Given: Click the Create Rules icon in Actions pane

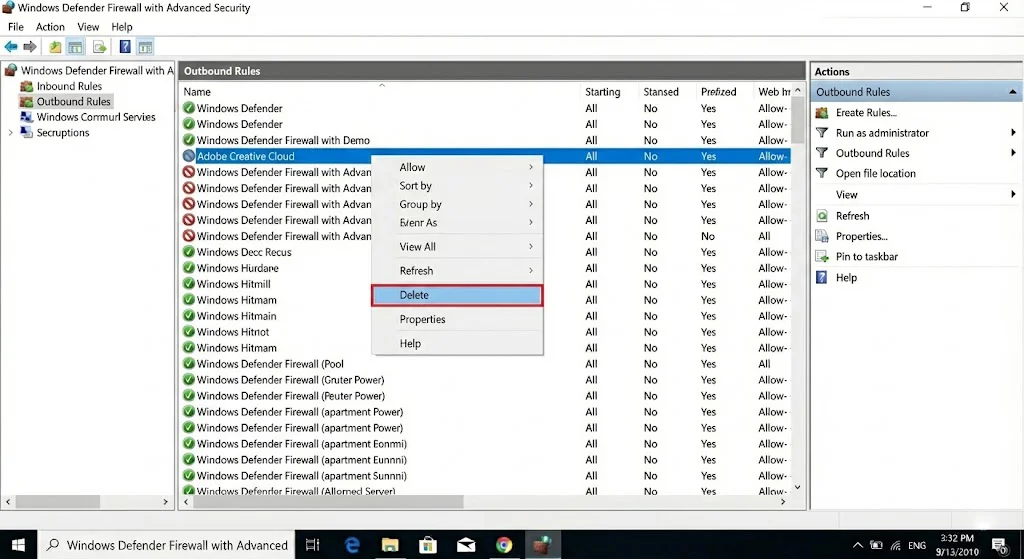Looking at the screenshot, I should click(822, 113).
